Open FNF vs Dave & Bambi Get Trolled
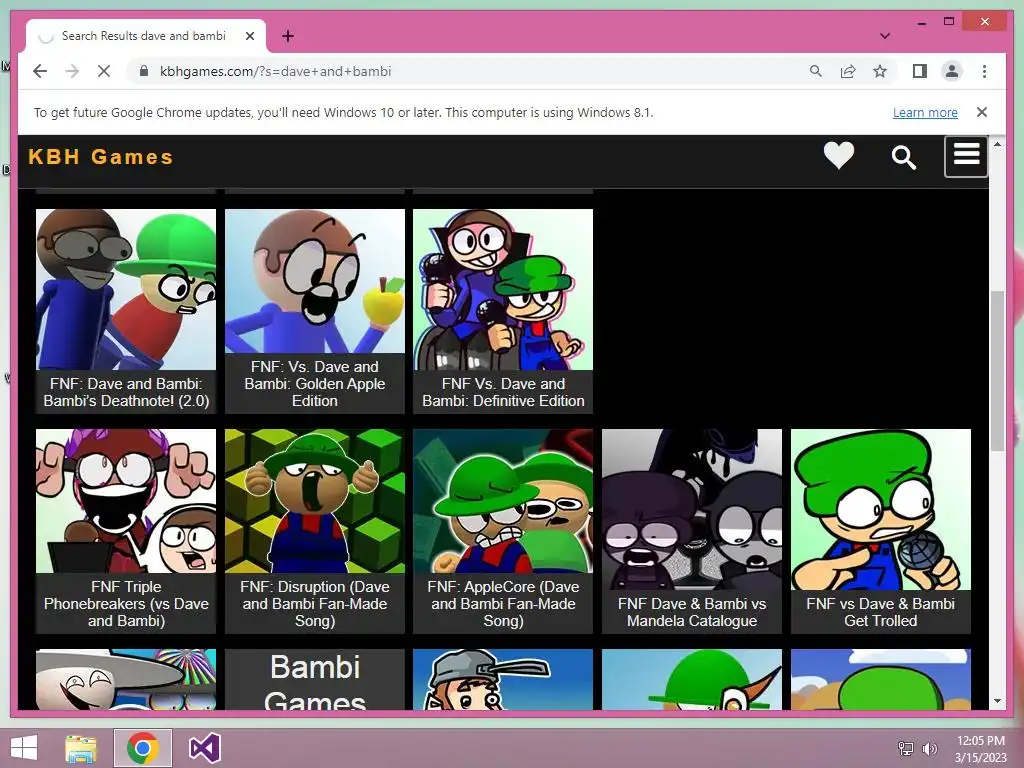The width and height of the screenshot is (1024, 768). [880, 531]
